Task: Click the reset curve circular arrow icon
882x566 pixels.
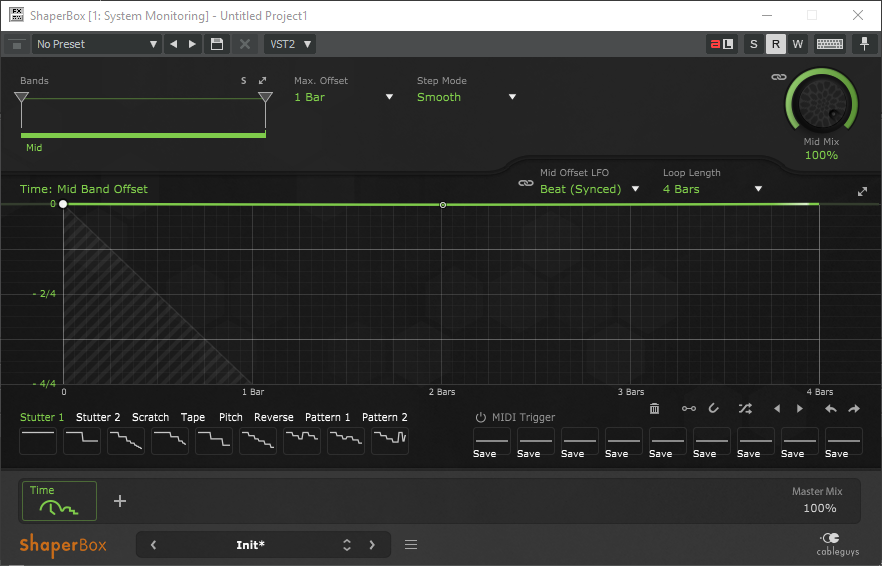Action: [713, 408]
